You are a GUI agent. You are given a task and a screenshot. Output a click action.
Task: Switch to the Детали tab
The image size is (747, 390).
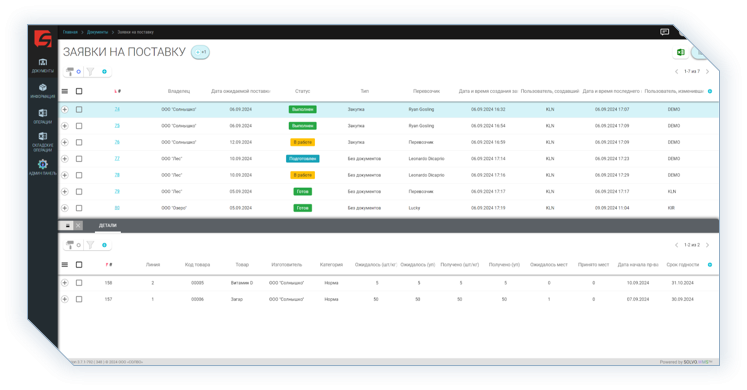click(108, 226)
